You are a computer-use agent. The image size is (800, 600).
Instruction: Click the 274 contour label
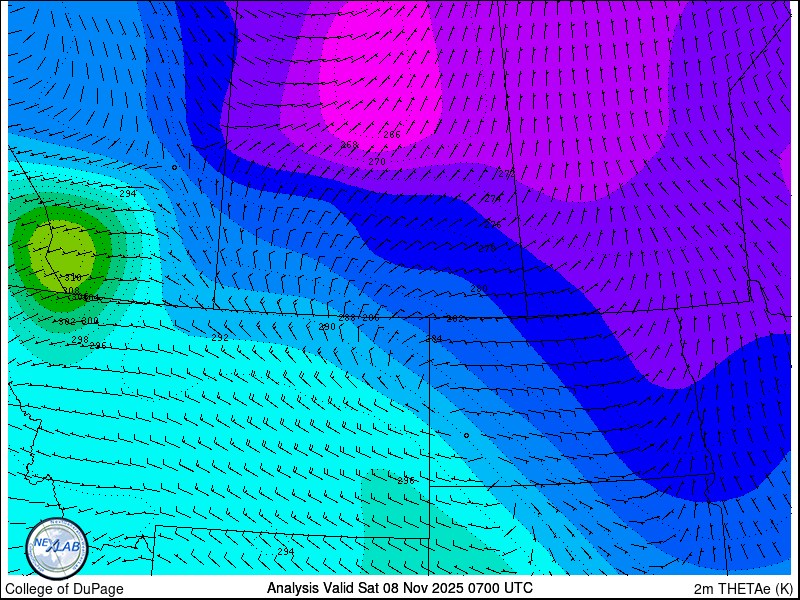[x=493, y=198]
